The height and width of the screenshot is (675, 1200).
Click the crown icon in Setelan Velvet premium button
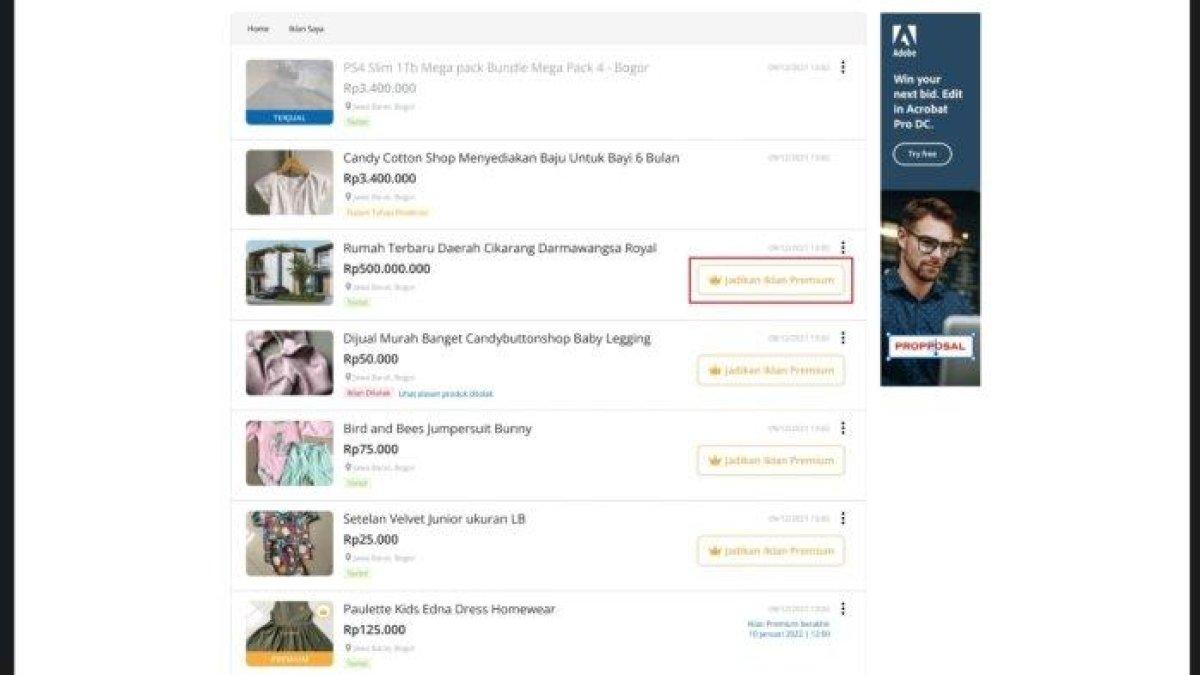click(x=714, y=550)
